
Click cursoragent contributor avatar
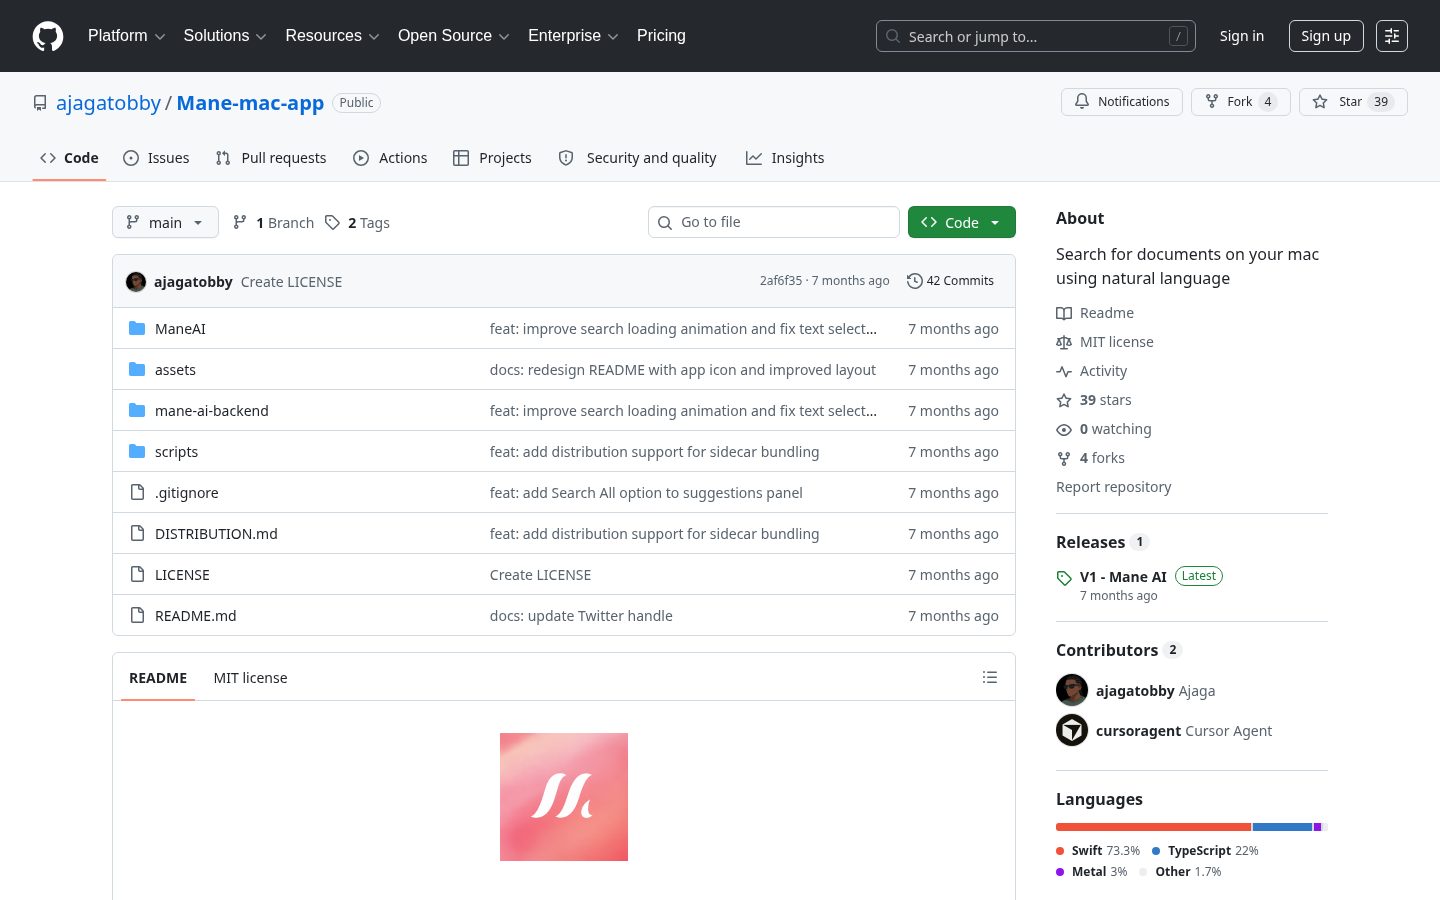pyautogui.click(x=1072, y=730)
